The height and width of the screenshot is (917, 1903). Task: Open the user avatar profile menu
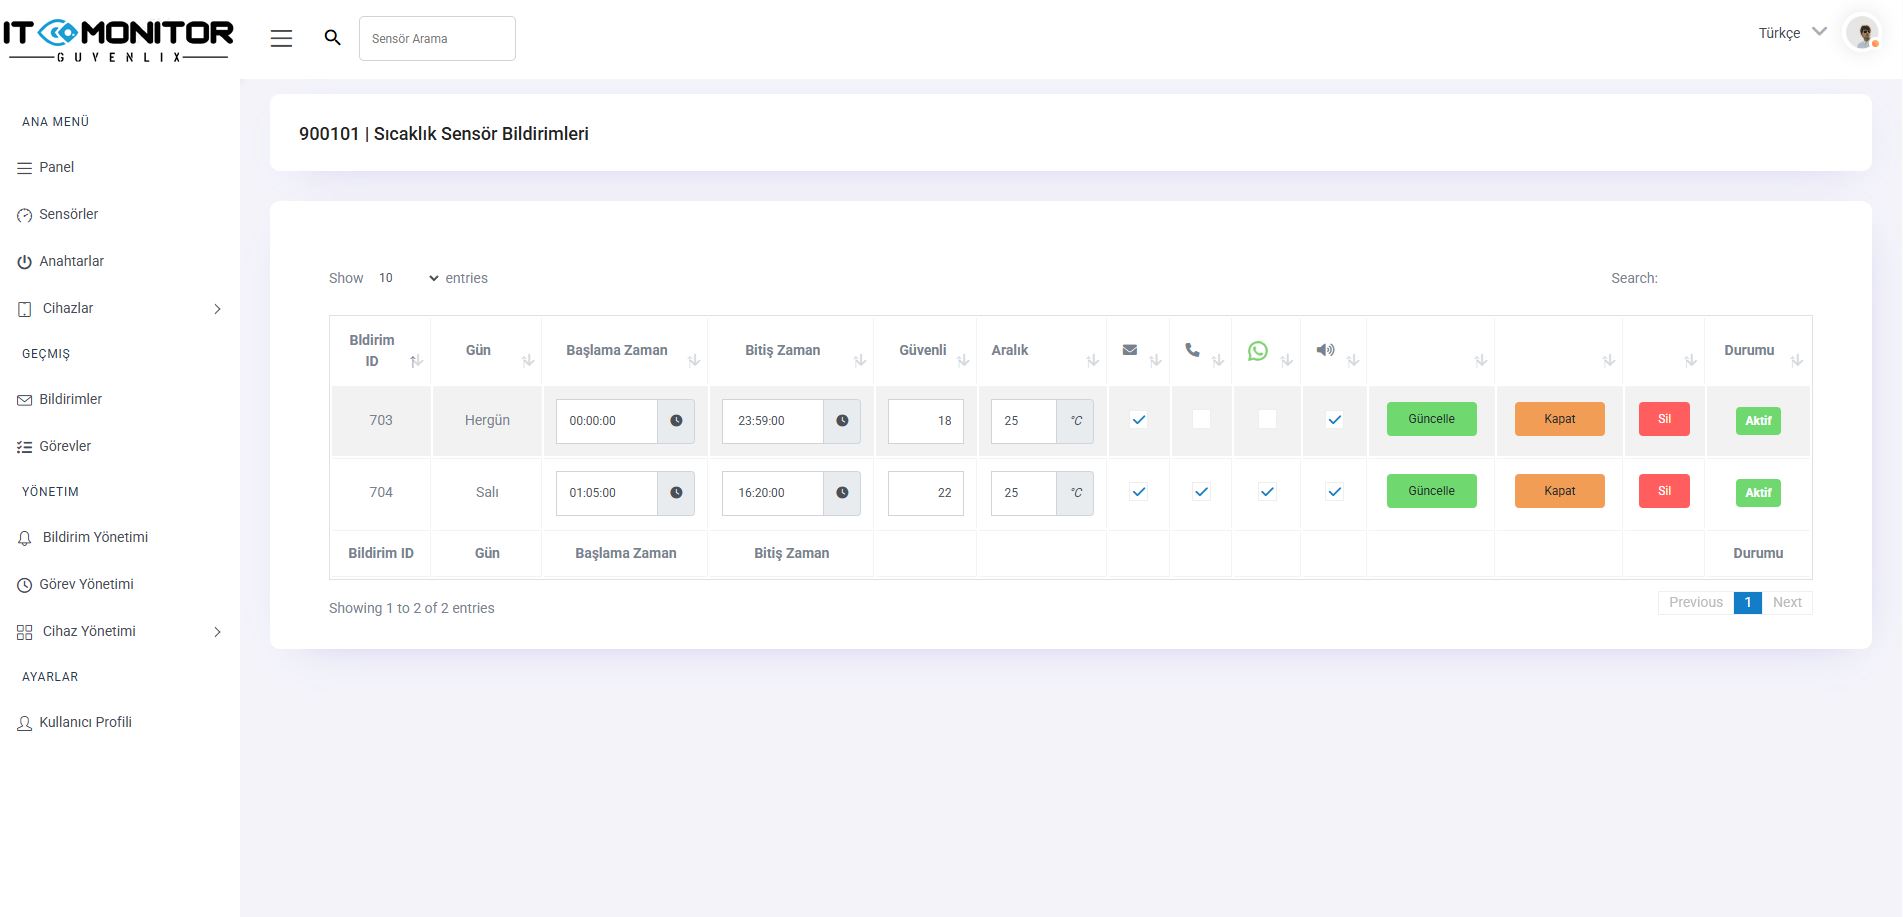[x=1862, y=34]
